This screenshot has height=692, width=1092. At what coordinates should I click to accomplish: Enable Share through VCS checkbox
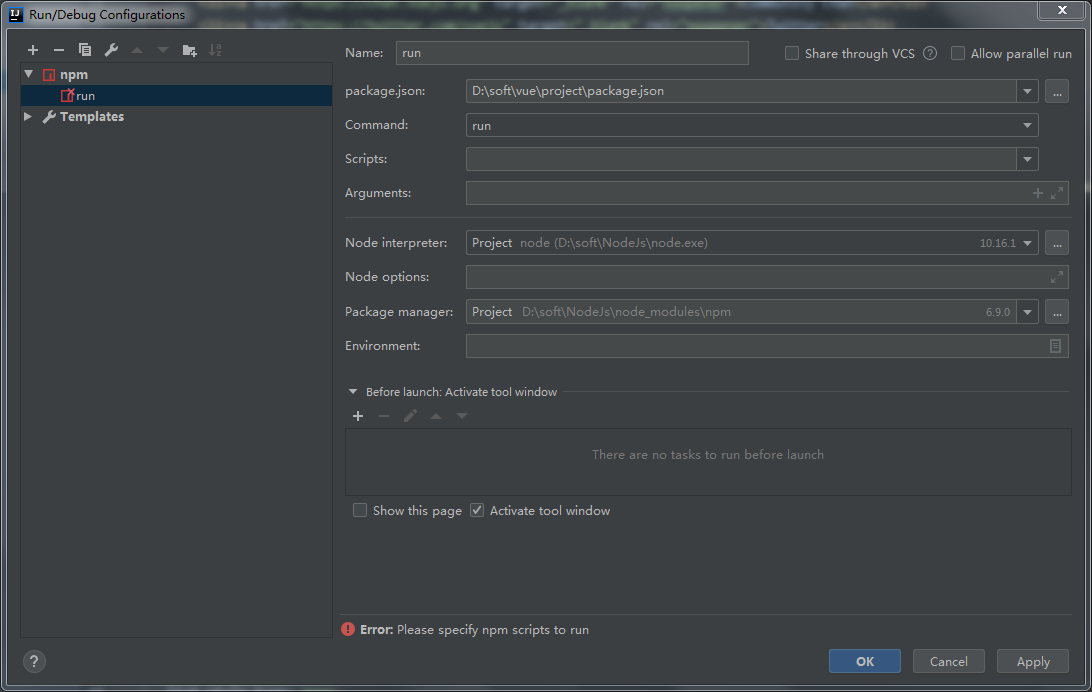792,54
